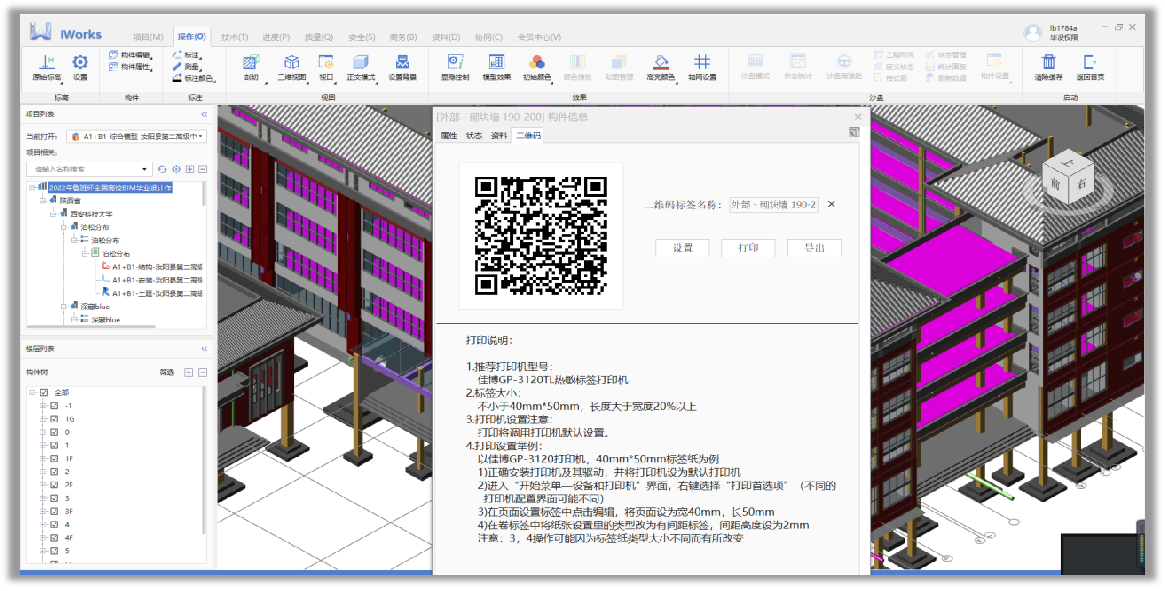
Task: Click the 设置背景 icon
Action: point(403,62)
